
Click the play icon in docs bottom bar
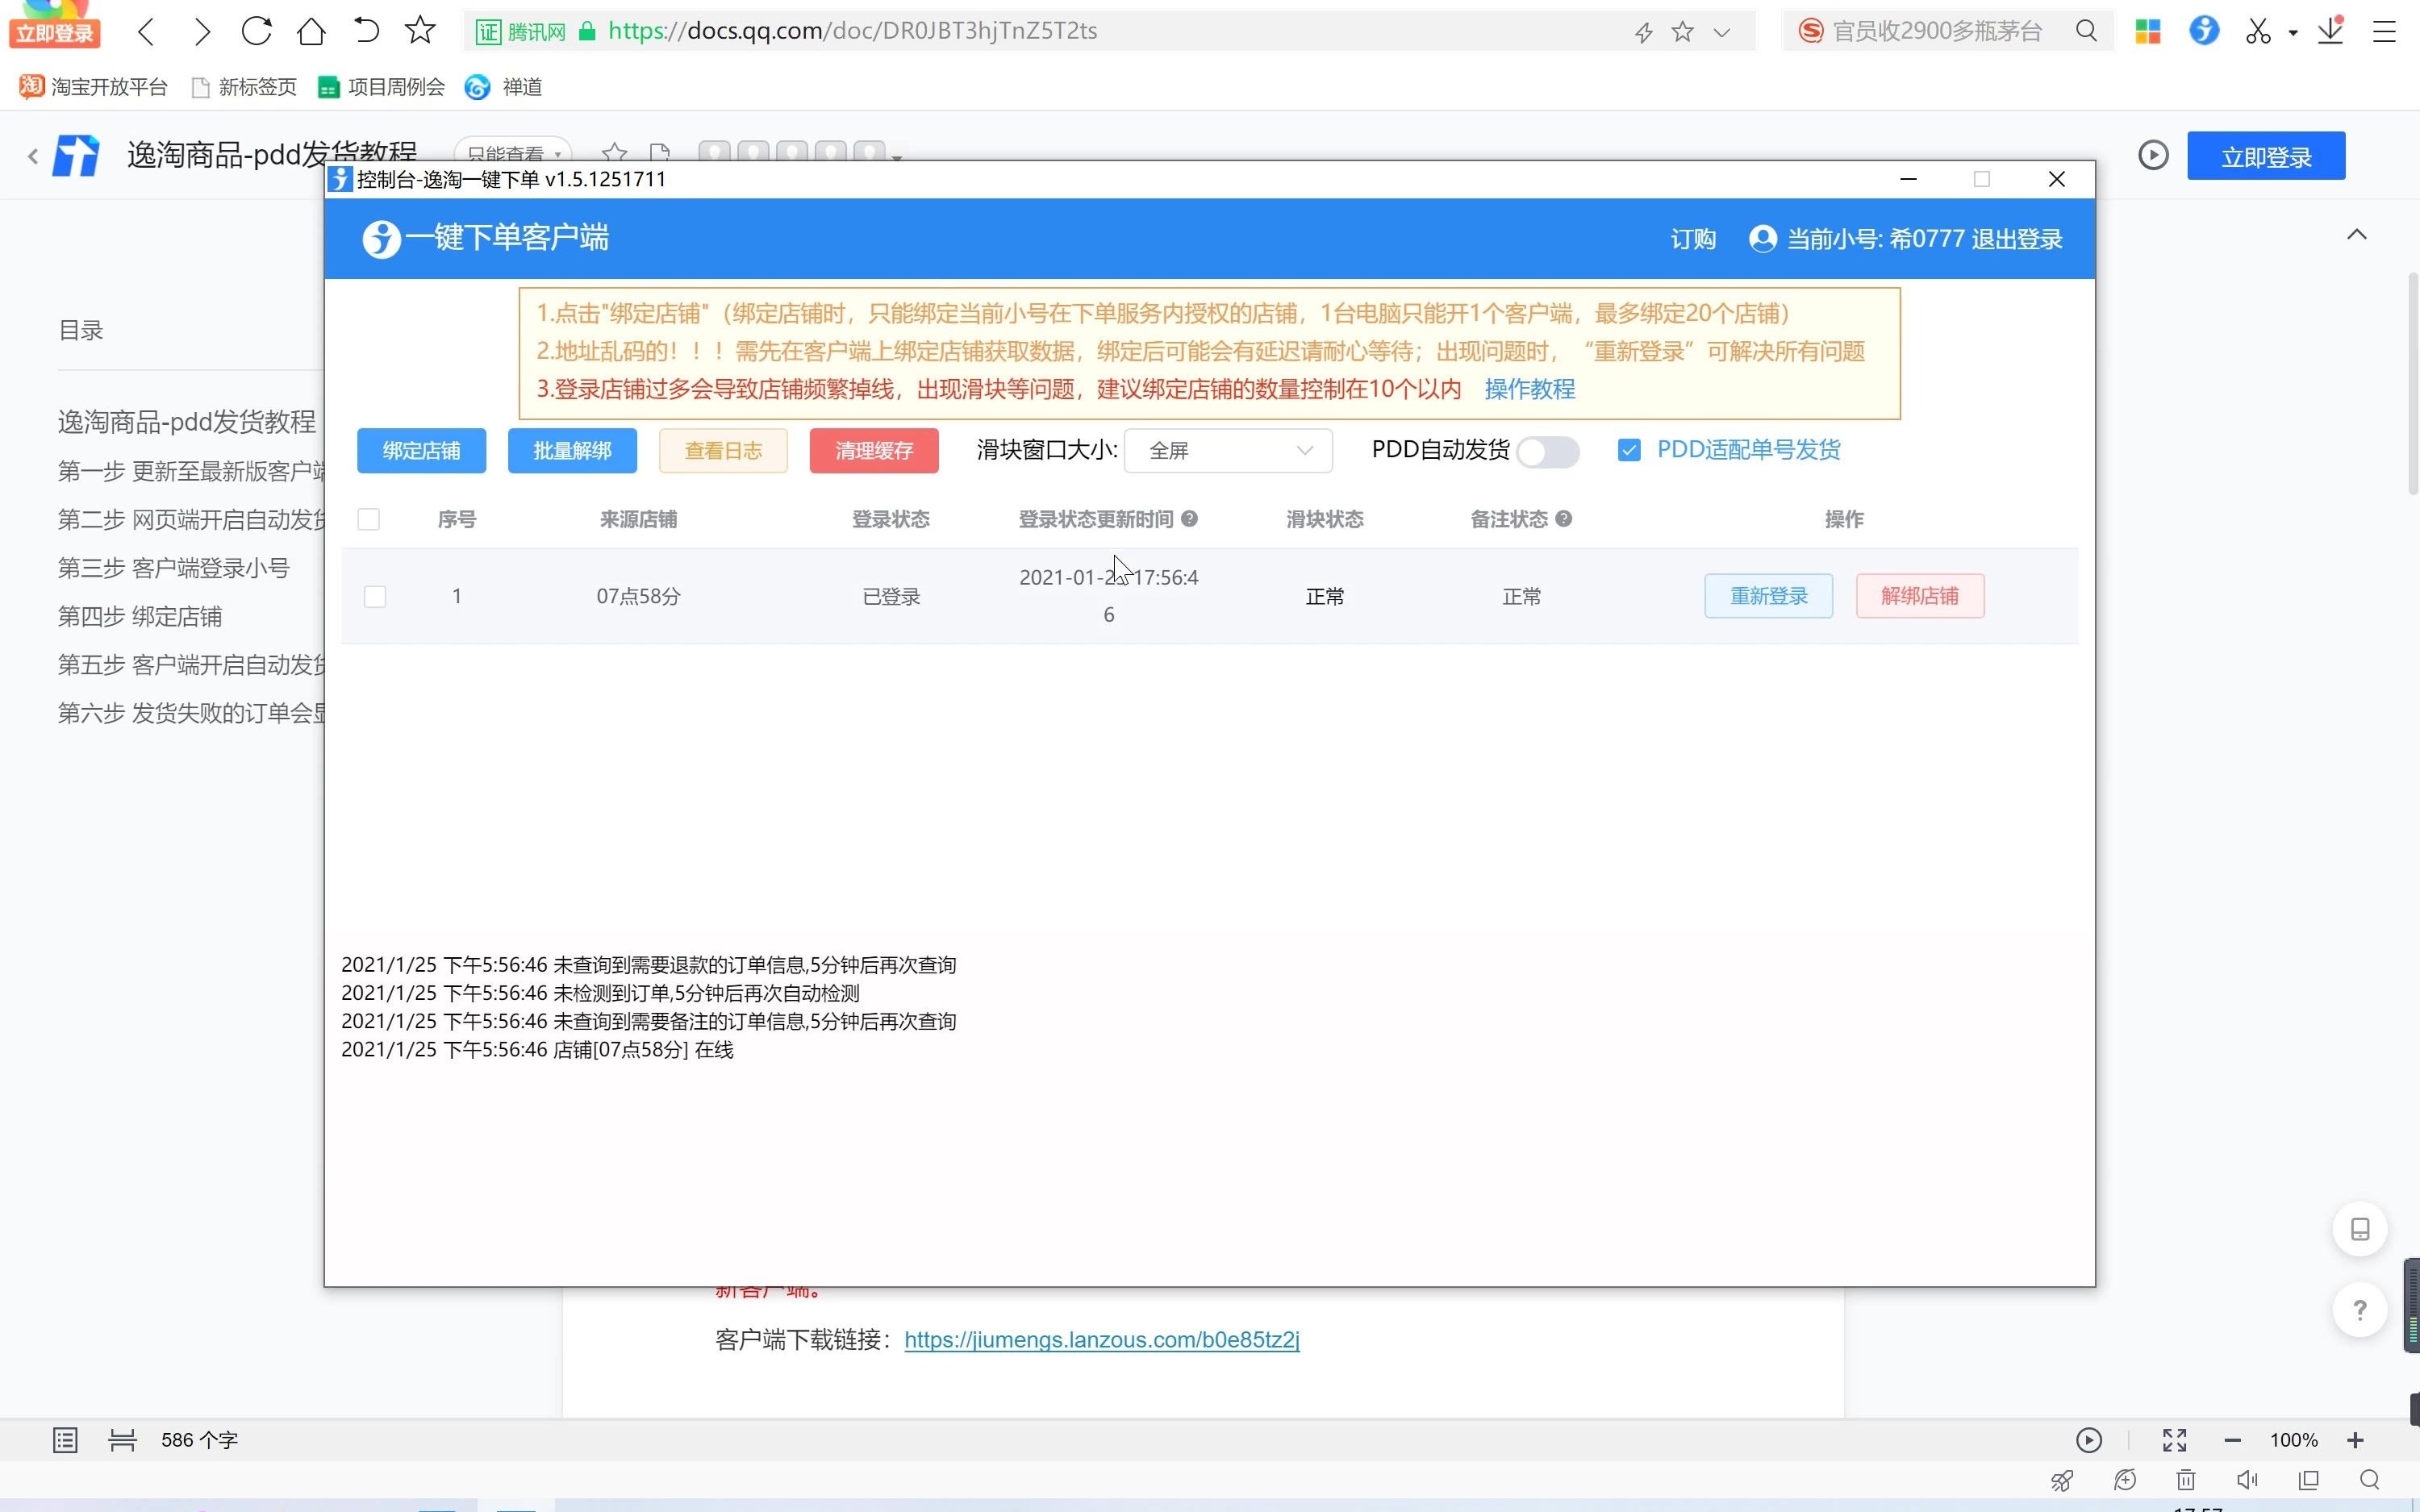point(2088,1440)
